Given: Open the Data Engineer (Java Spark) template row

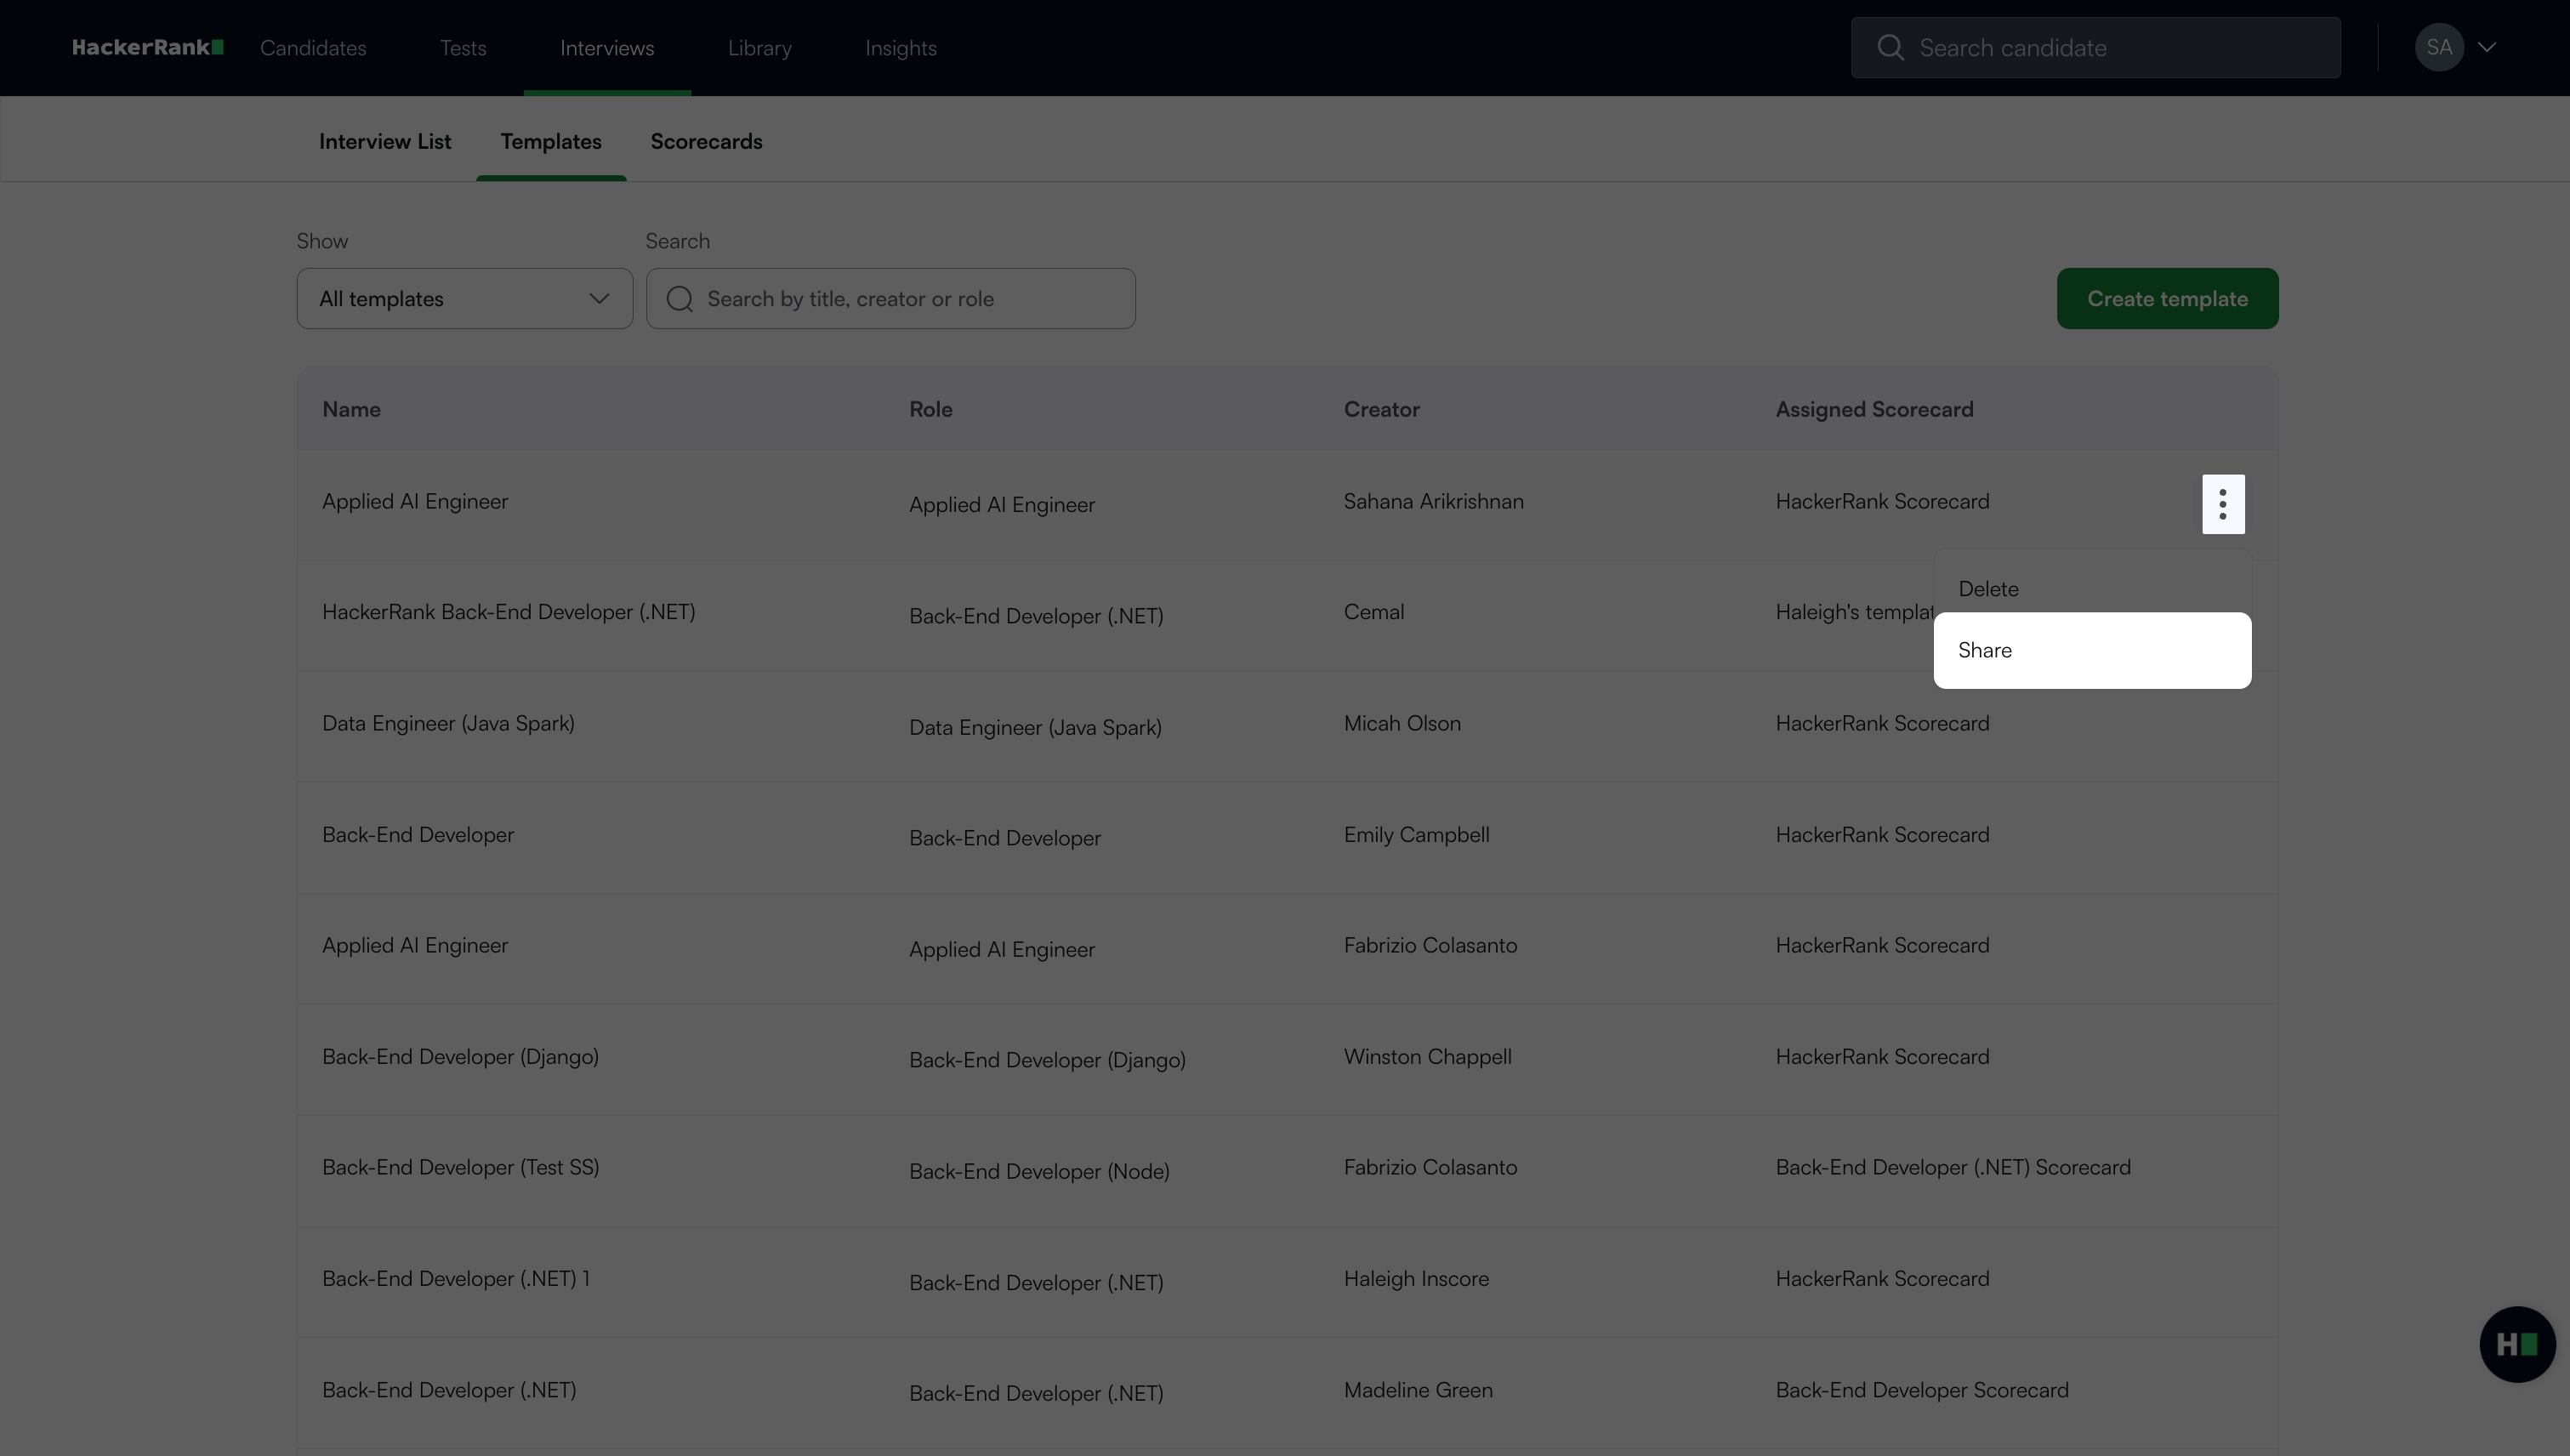Looking at the screenshot, I should click(448, 723).
